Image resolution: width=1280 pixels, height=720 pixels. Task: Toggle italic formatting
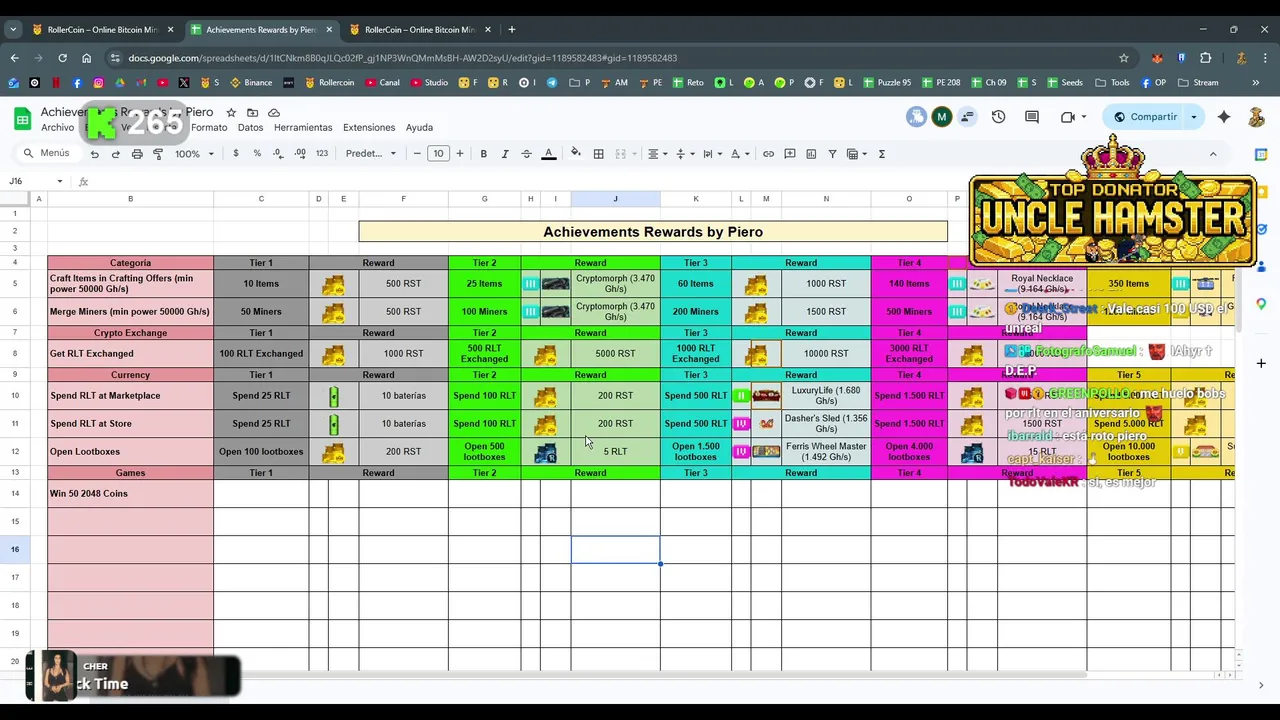505,154
